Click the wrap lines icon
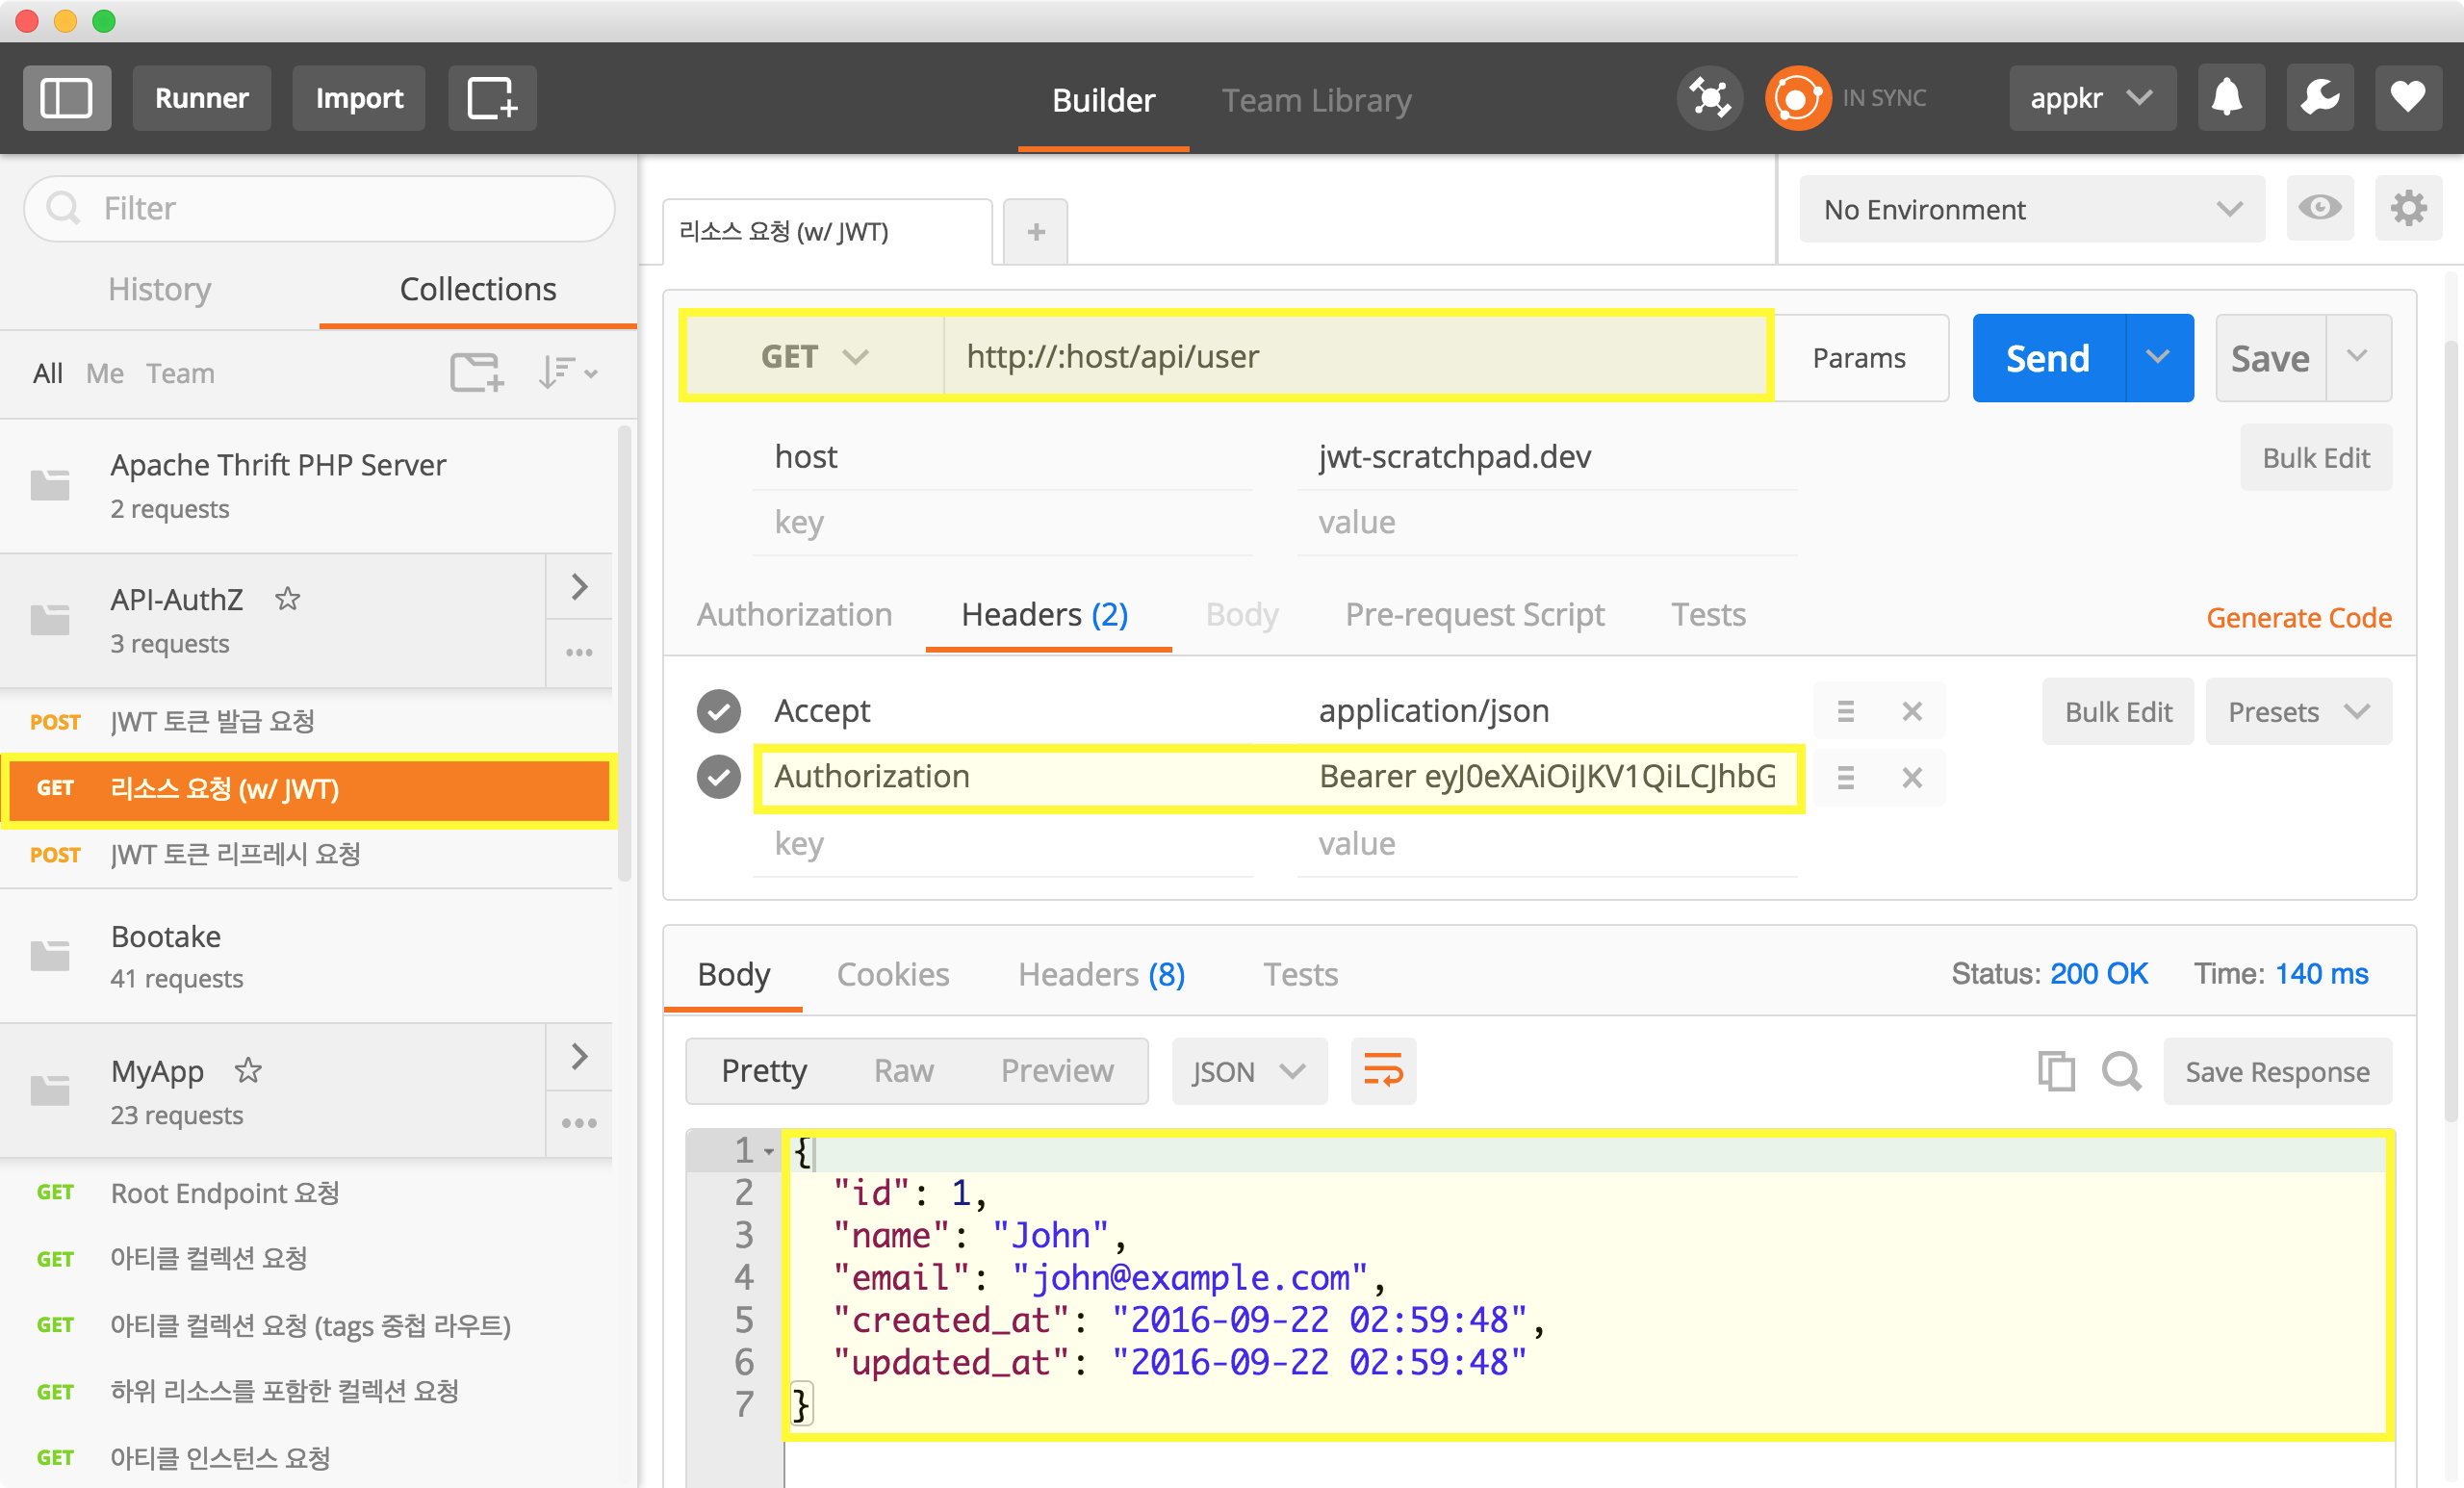This screenshot has width=2464, height=1488. click(1383, 1071)
